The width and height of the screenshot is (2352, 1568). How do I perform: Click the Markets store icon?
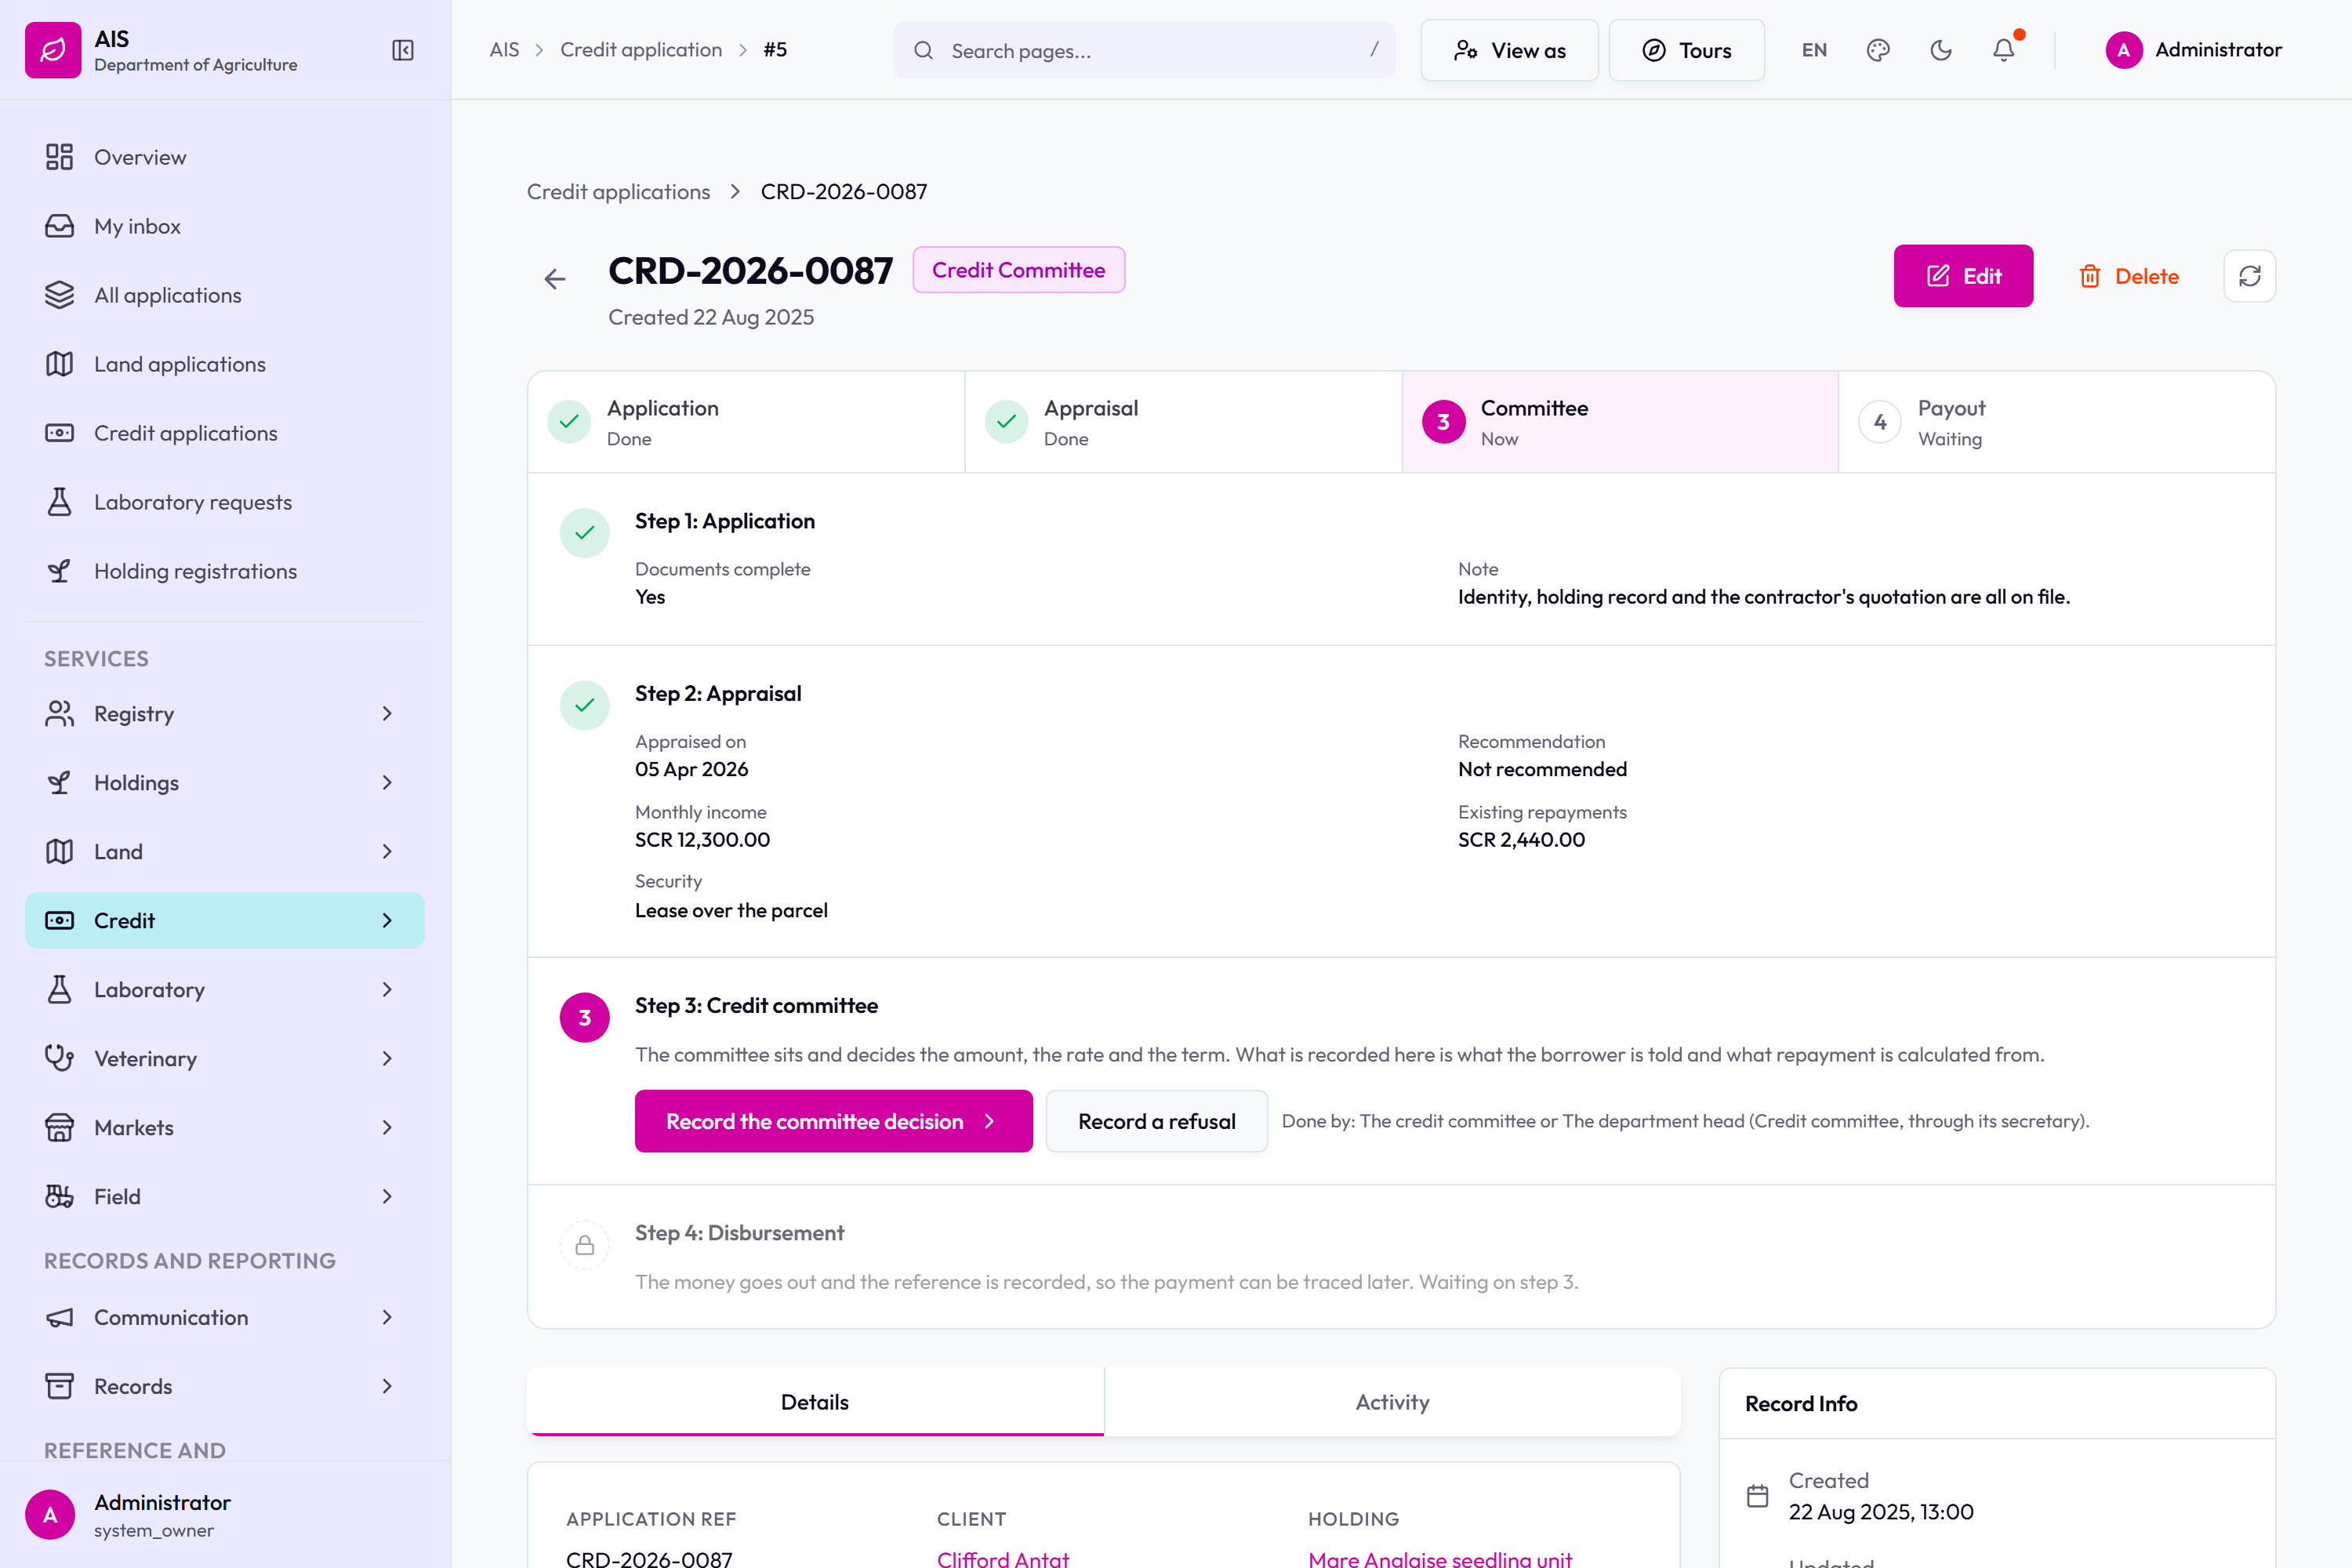tap(59, 1128)
